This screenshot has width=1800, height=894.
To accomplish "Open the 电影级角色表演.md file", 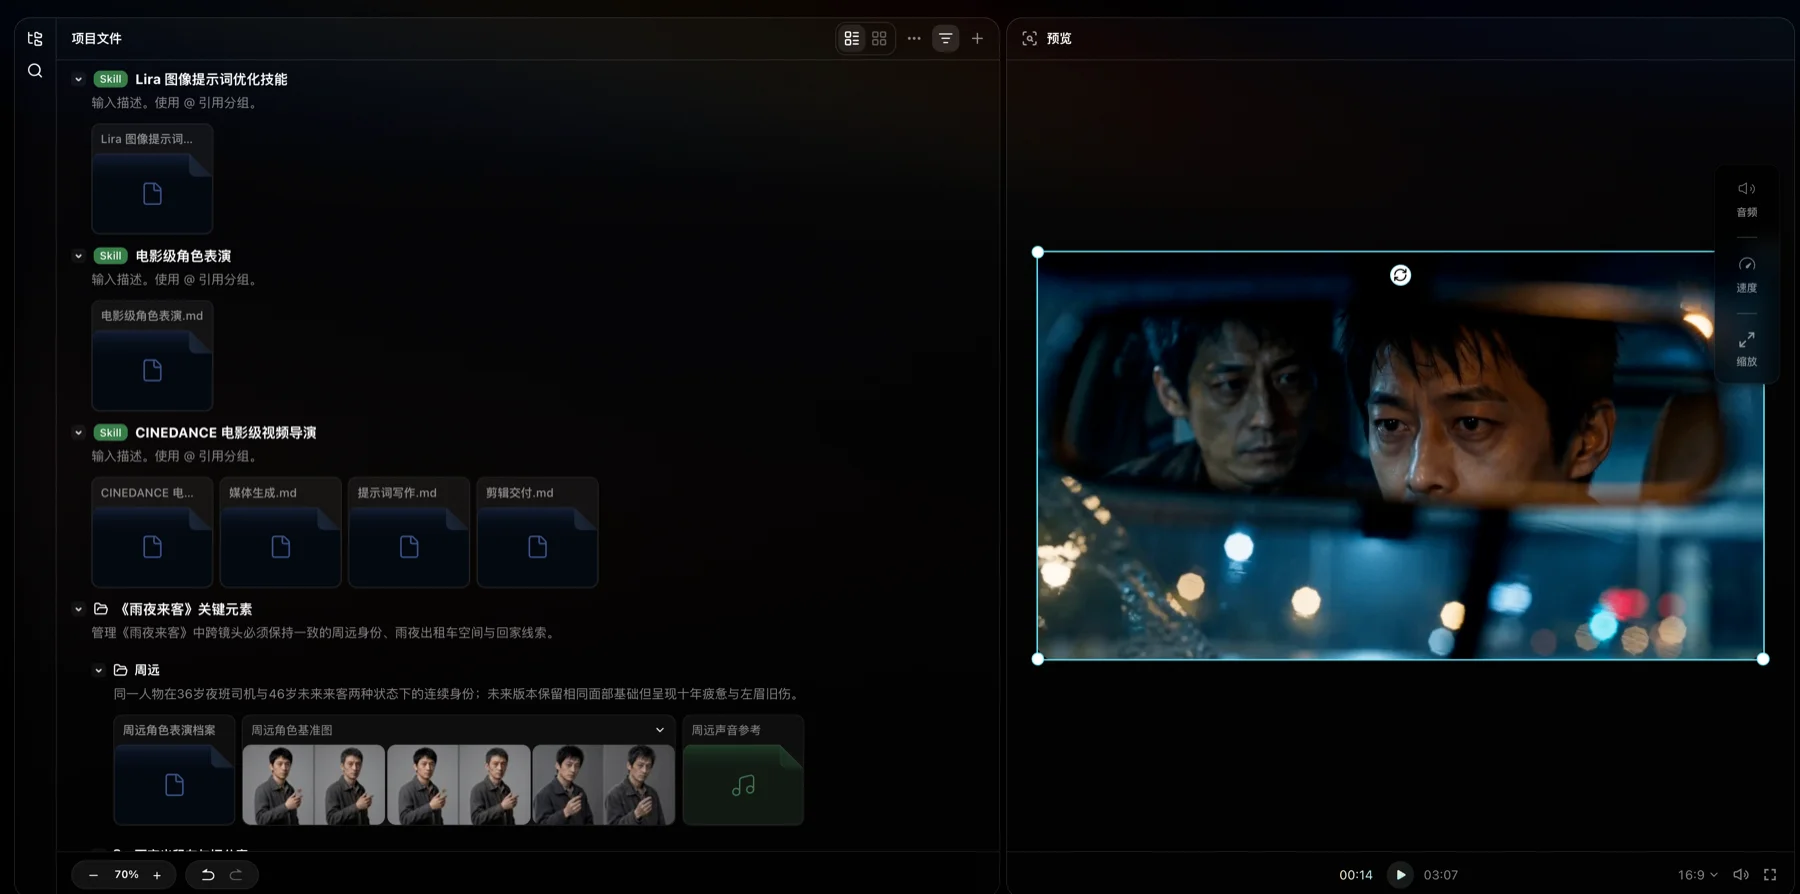I will pos(152,356).
